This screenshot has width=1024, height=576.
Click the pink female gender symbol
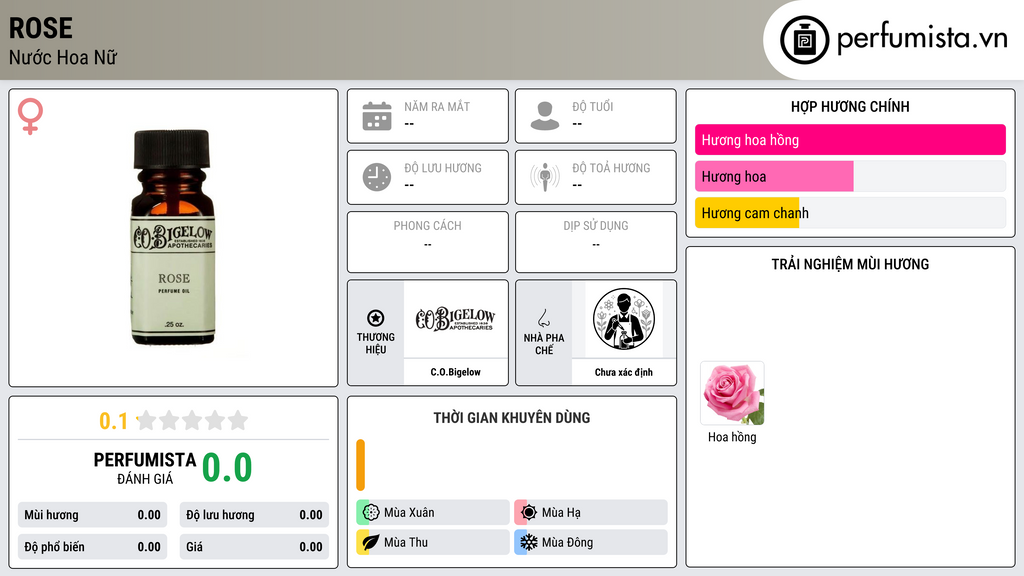click(x=30, y=116)
